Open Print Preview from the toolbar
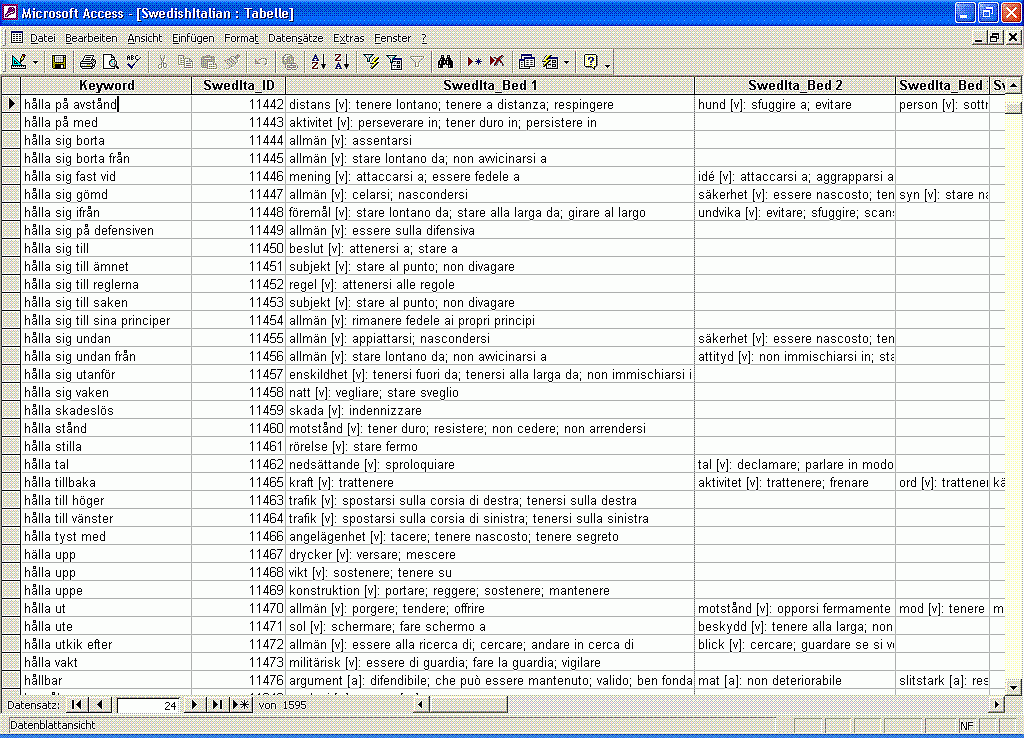The height and width of the screenshot is (738, 1024). [110, 62]
